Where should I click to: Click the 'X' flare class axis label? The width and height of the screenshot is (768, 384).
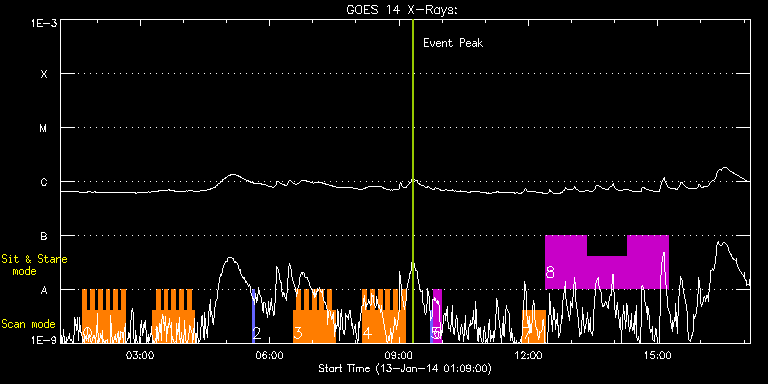click(x=44, y=74)
